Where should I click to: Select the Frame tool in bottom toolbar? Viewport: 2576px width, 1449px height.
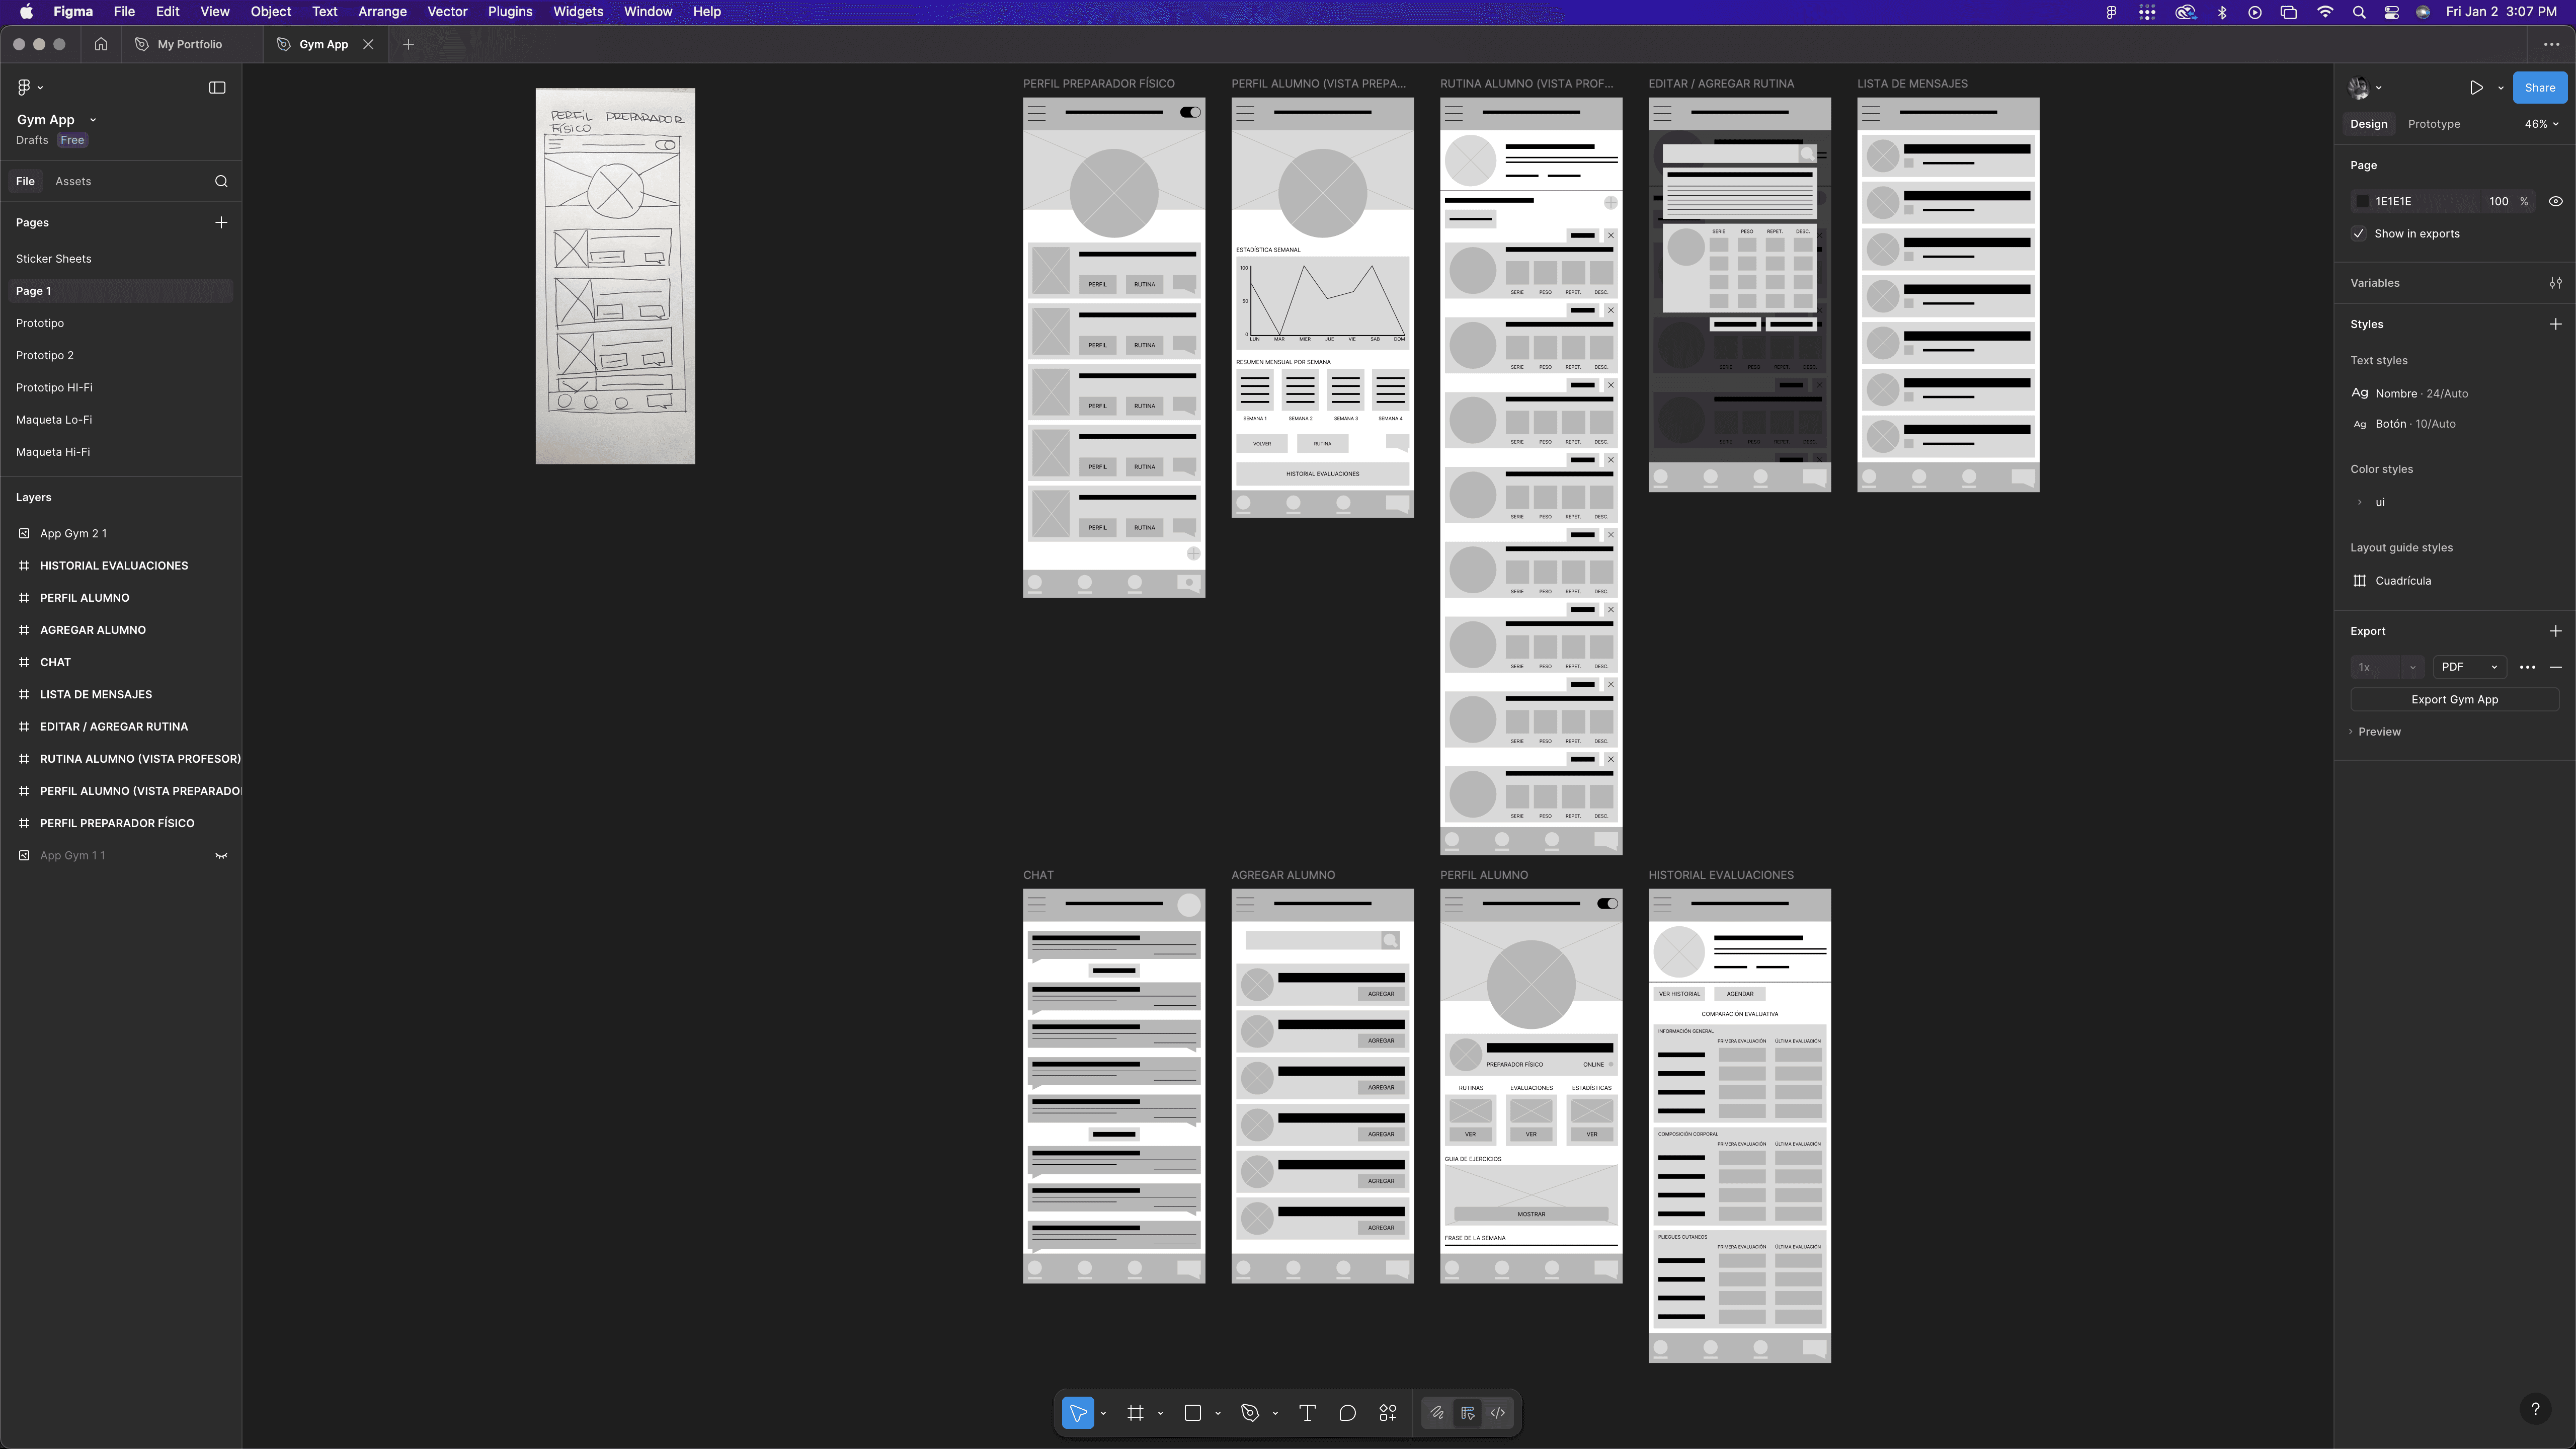click(1135, 1413)
